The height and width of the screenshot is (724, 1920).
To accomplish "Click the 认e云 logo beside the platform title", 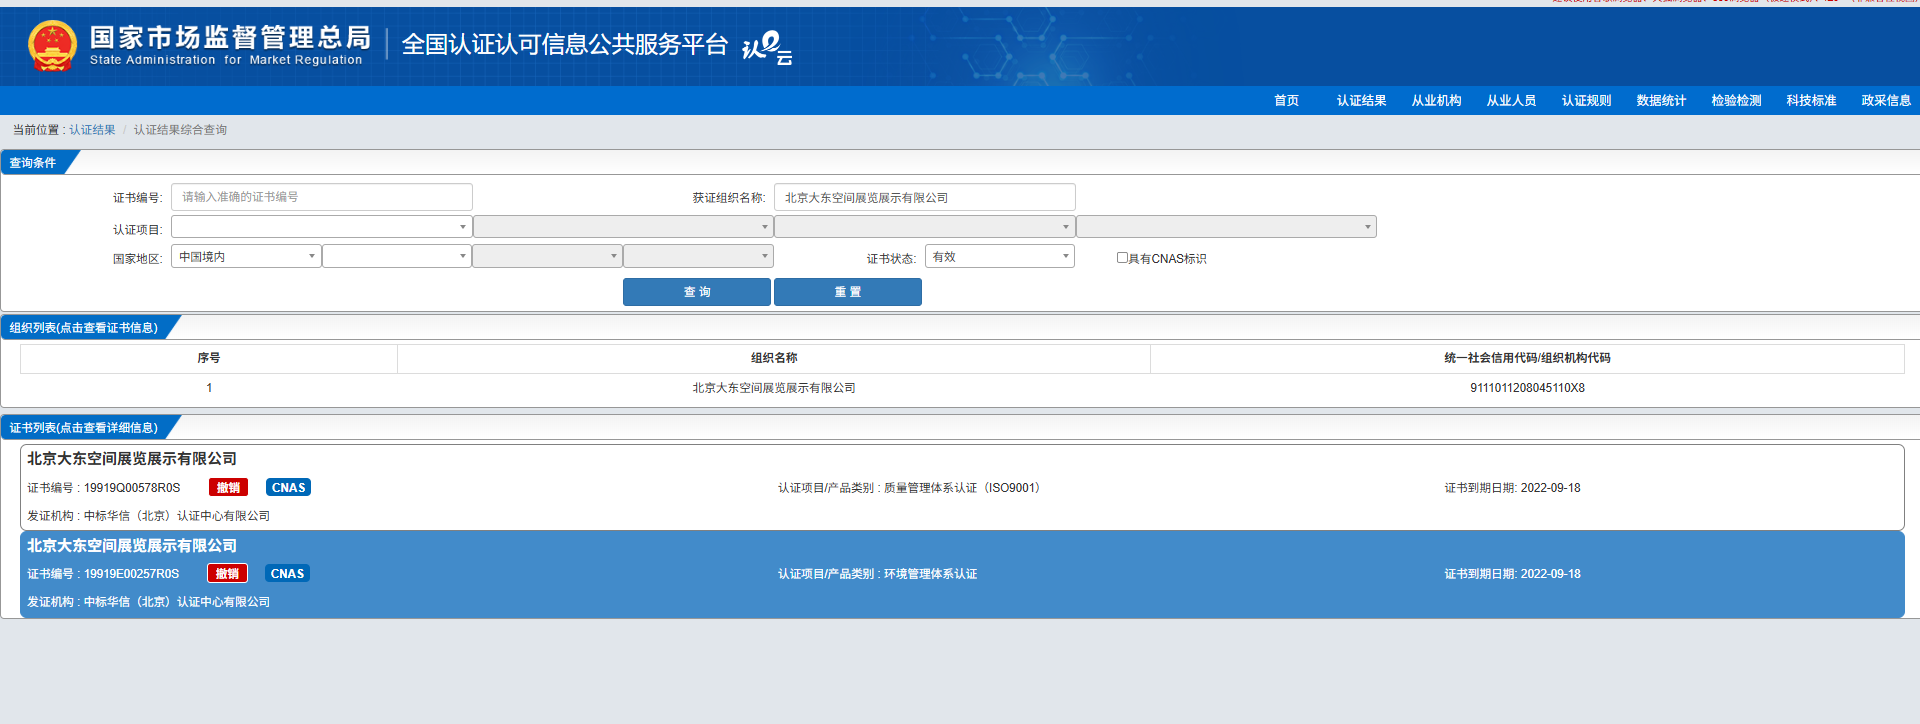I will click(x=767, y=47).
